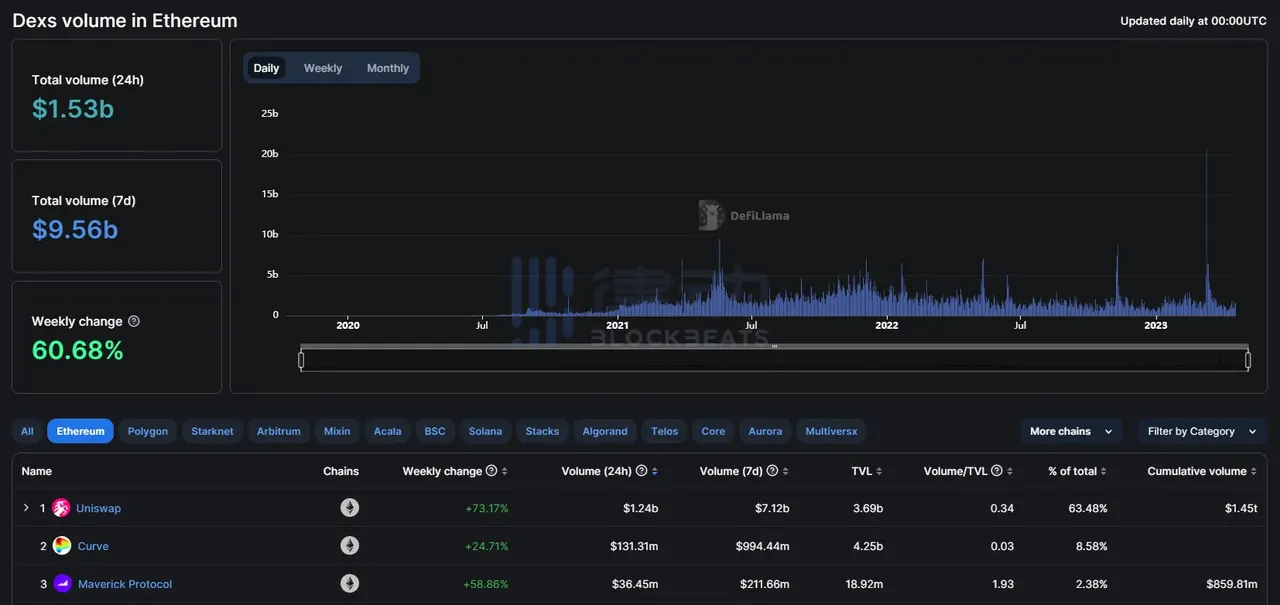Screen dimensions: 1280x605
Task: Click Curve 7d volume $994.44m
Action: tap(761, 546)
